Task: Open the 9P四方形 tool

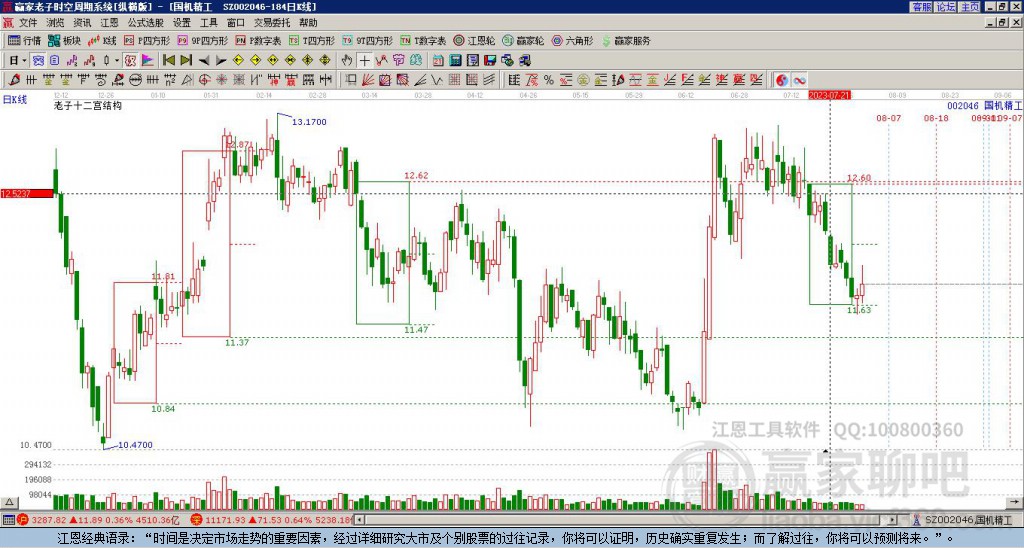Action: click(203, 40)
